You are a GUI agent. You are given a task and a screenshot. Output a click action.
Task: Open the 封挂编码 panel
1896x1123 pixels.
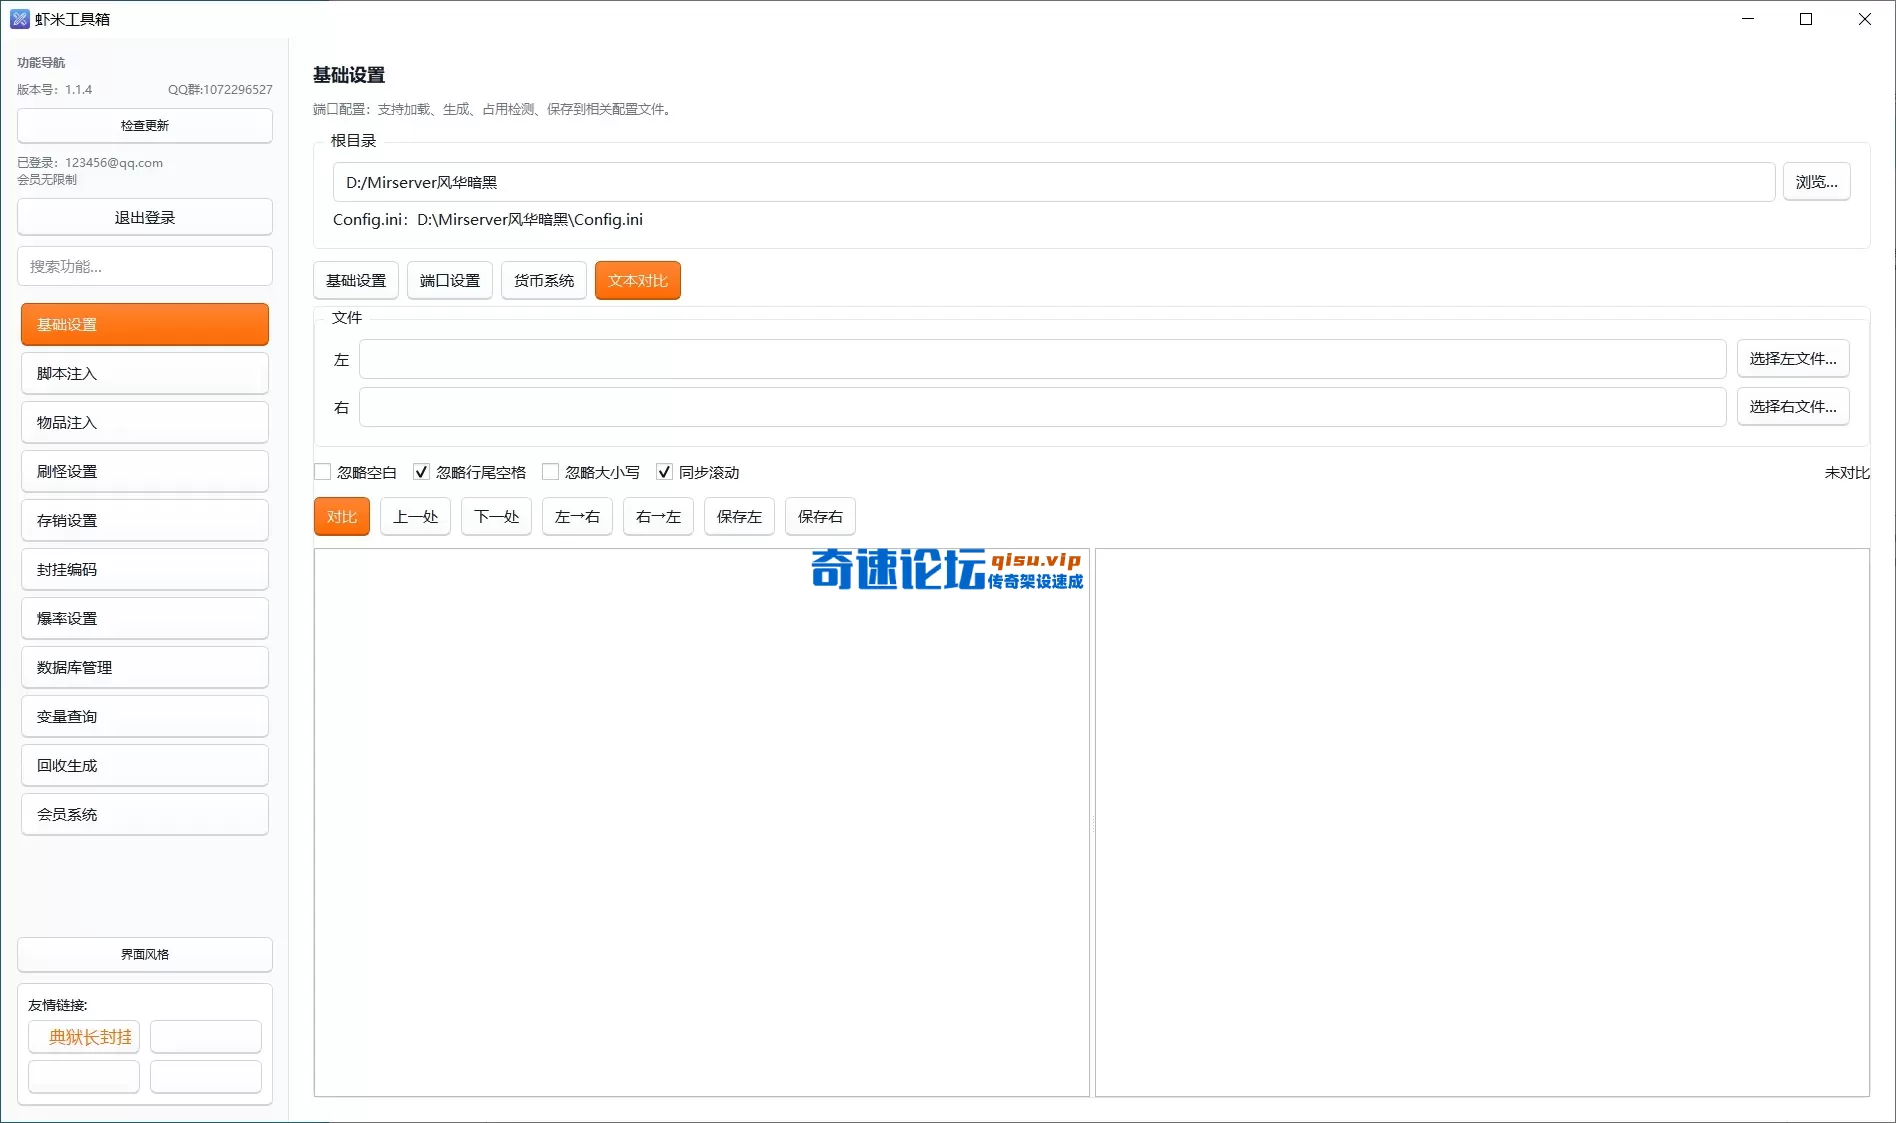point(144,569)
